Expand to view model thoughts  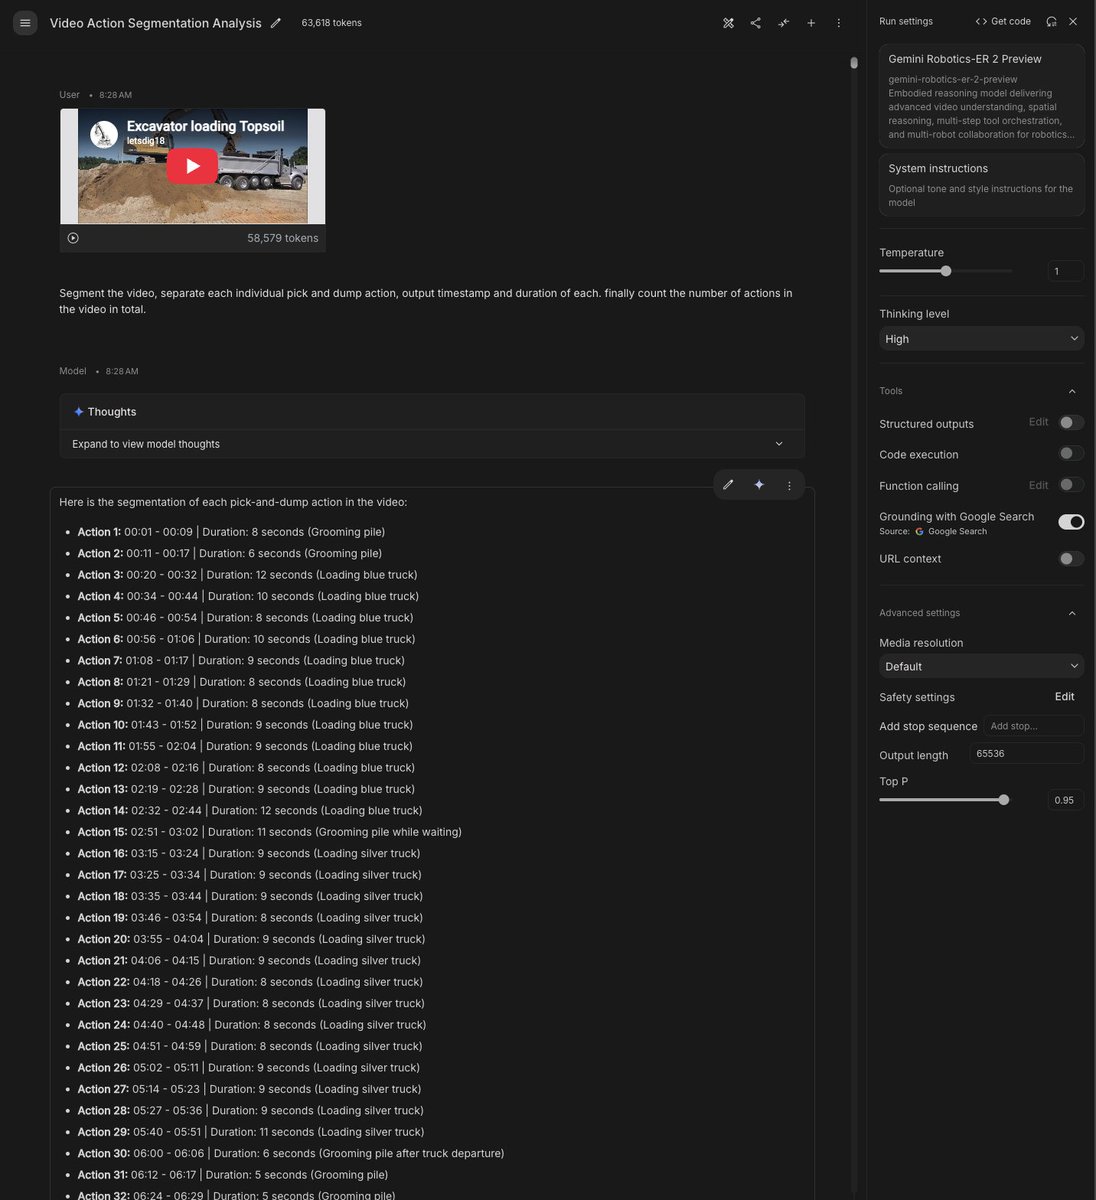click(x=432, y=444)
